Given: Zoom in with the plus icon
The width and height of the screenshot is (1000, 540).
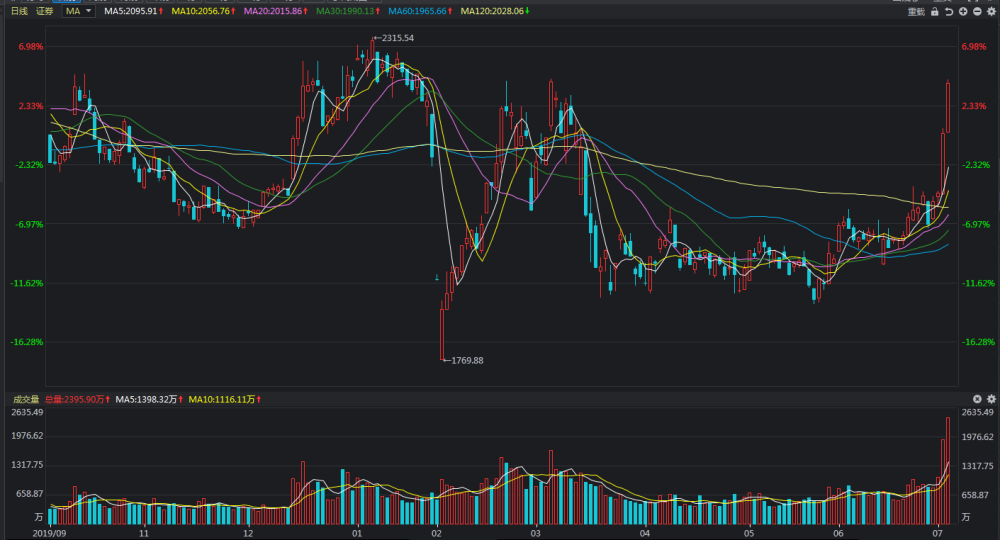Looking at the screenshot, I should (963, 11).
